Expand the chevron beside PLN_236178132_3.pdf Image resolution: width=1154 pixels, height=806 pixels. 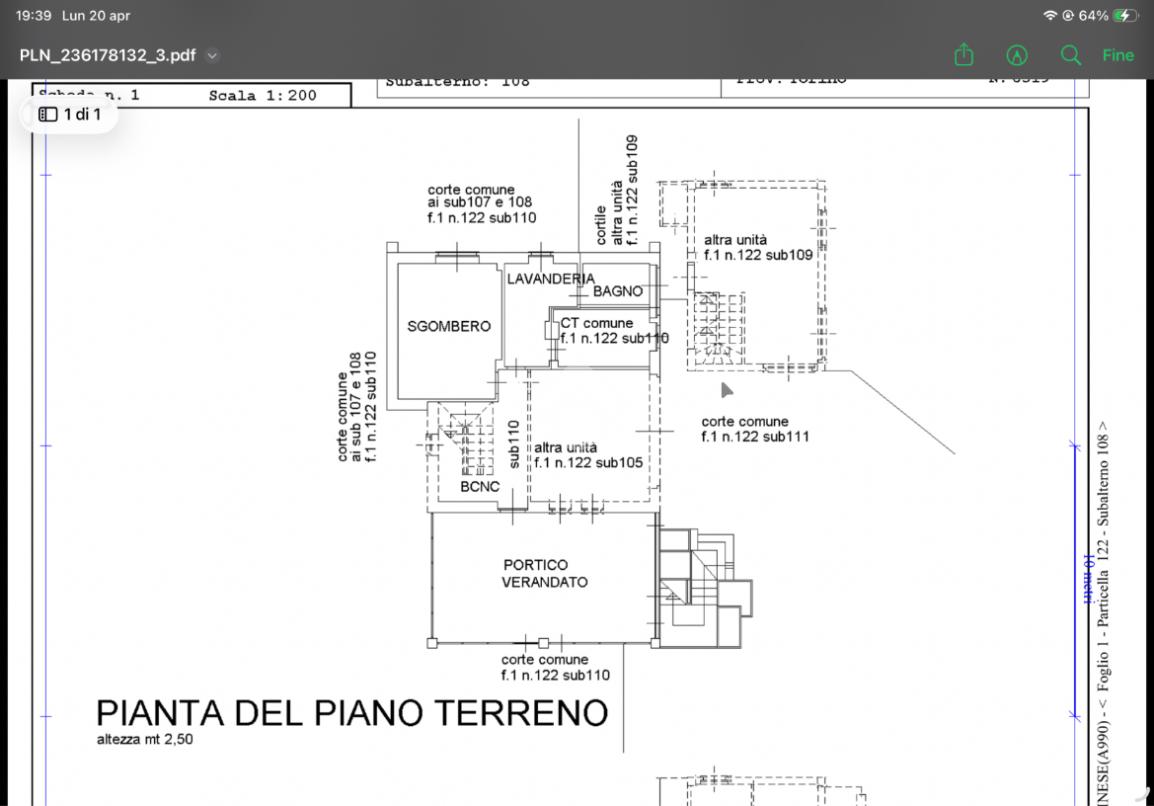pos(212,56)
